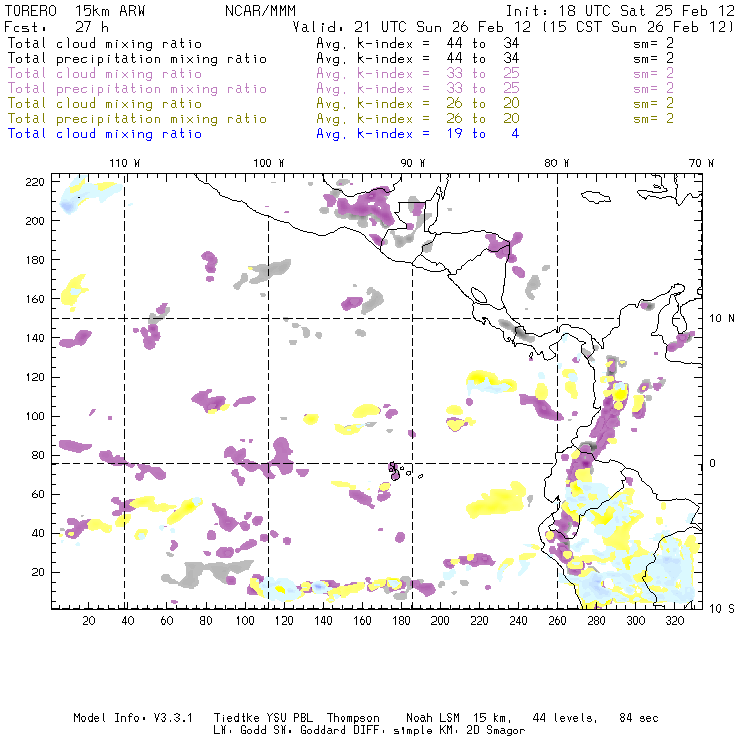Select the black 'Total cloud mixing ratio' legend label
The image size is (740, 740).
105,44
